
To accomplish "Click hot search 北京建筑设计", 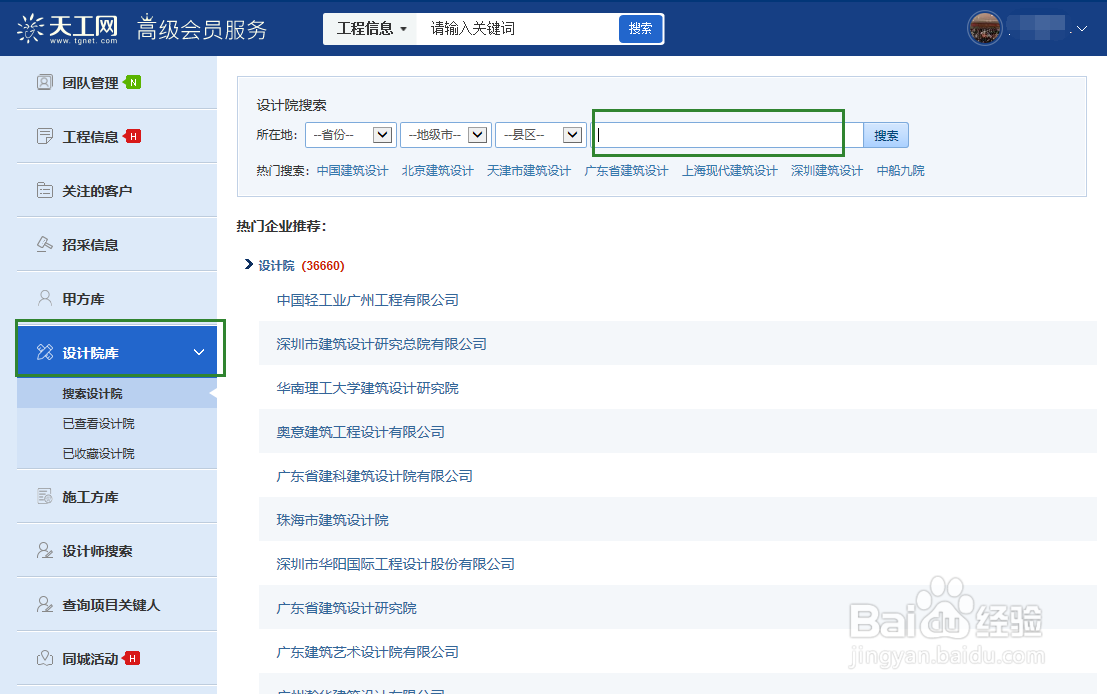I will pos(438,171).
